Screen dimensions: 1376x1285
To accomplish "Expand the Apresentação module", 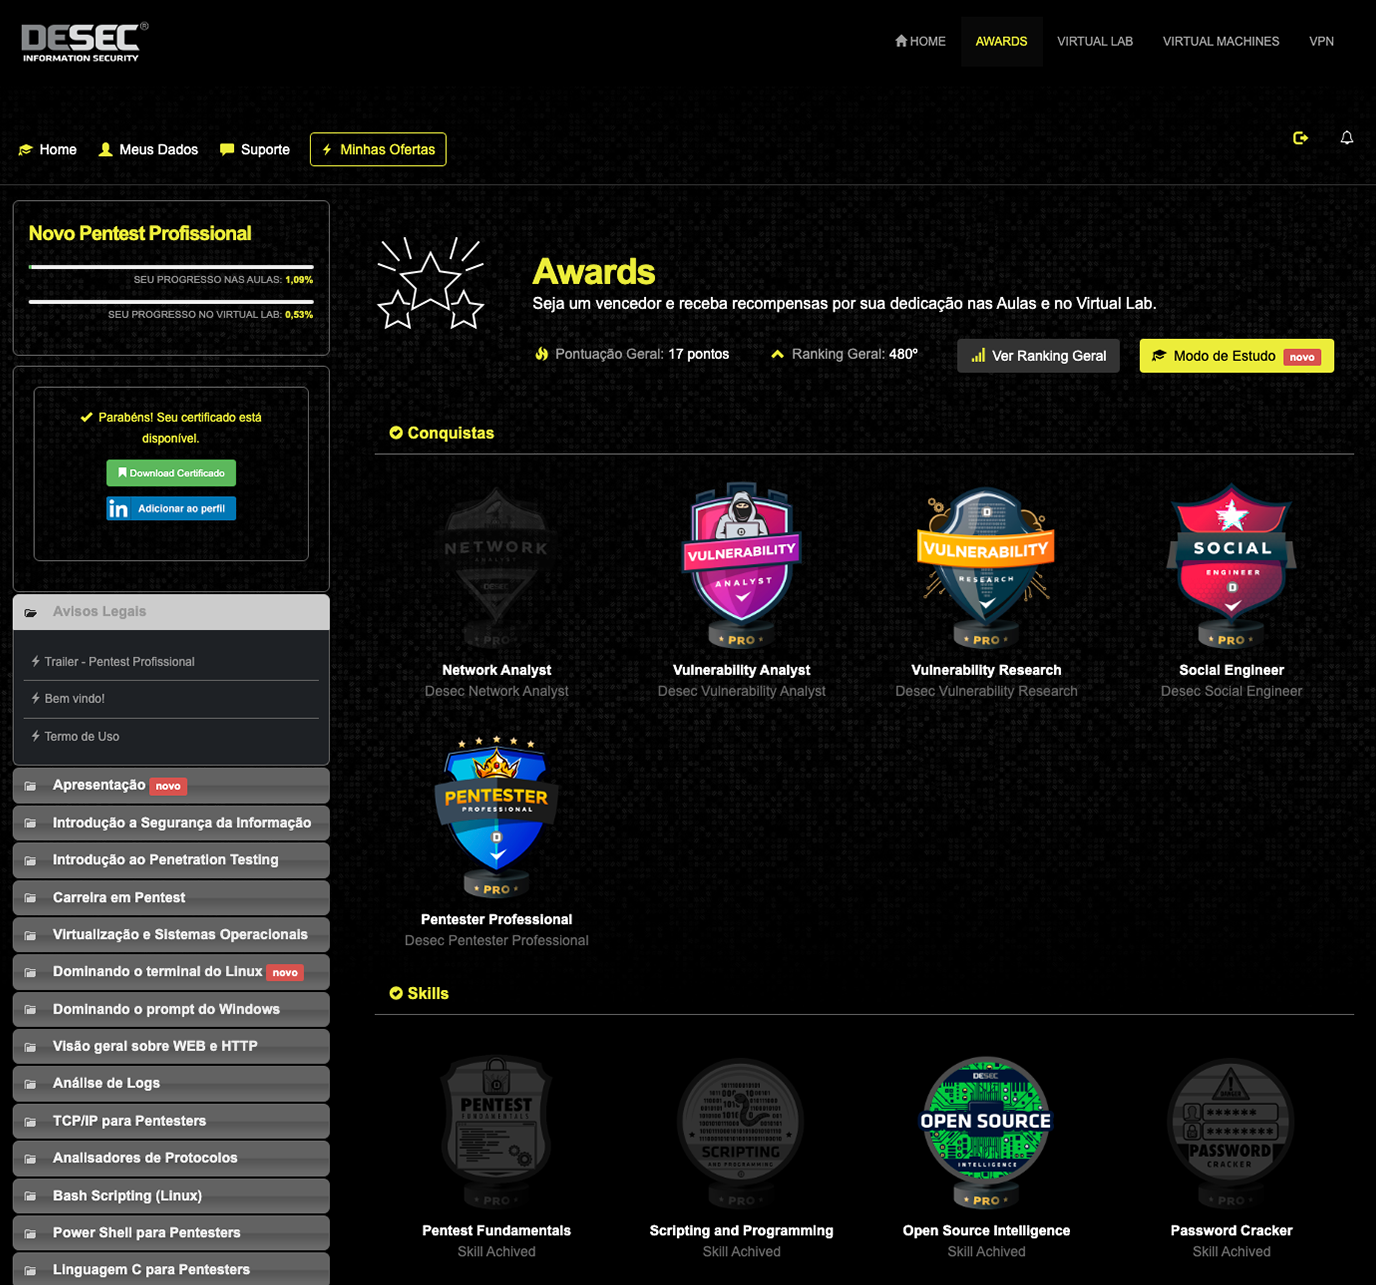I will tap(171, 786).
